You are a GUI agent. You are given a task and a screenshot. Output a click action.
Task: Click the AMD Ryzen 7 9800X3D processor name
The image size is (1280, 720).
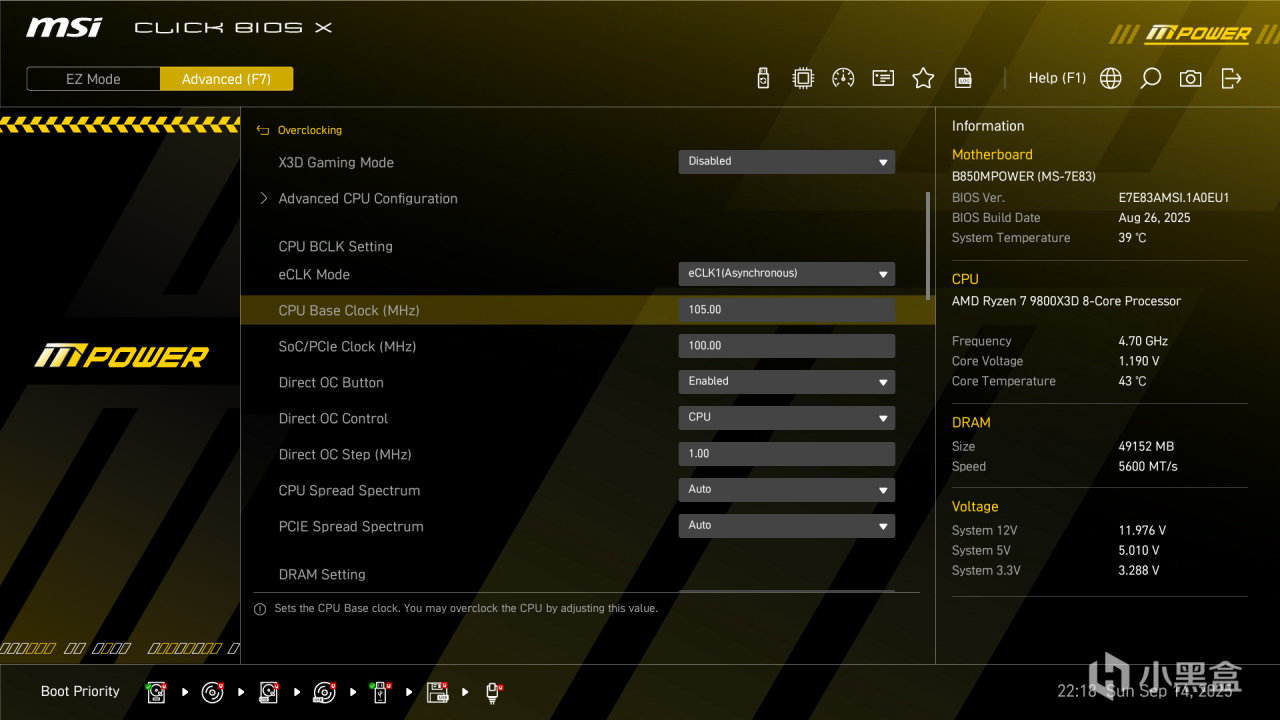(1066, 301)
